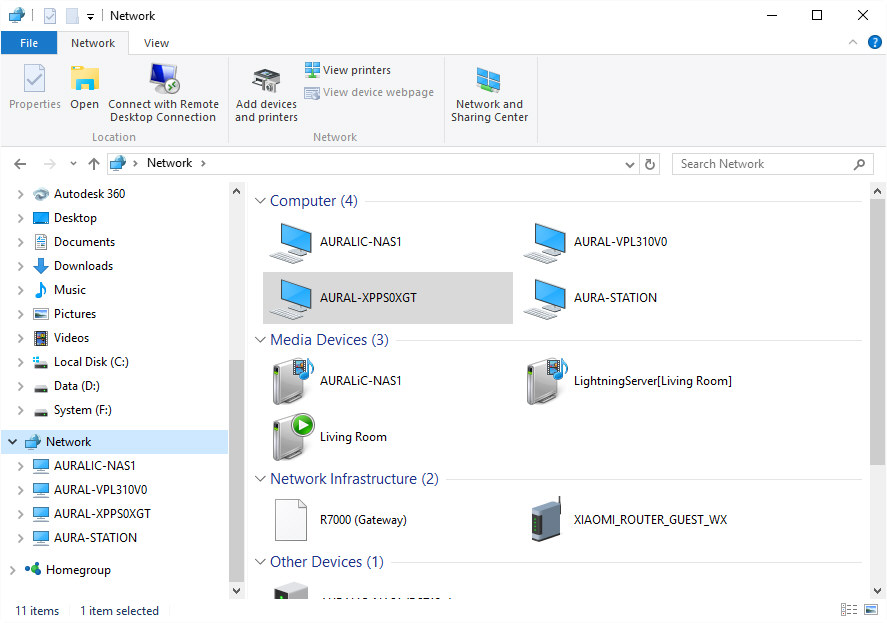Open the quick access toolbar customize dropdown
Image resolution: width=887 pixels, height=623 pixels.
pos(91,16)
